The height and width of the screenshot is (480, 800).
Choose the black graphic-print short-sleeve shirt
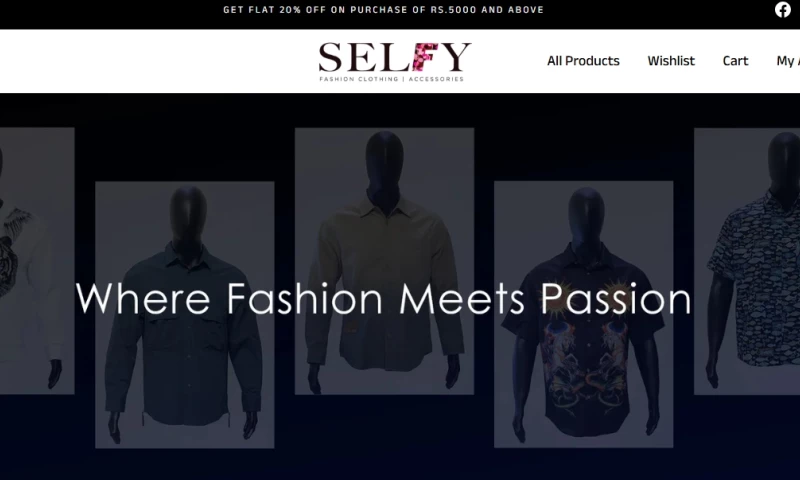click(584, 314)
